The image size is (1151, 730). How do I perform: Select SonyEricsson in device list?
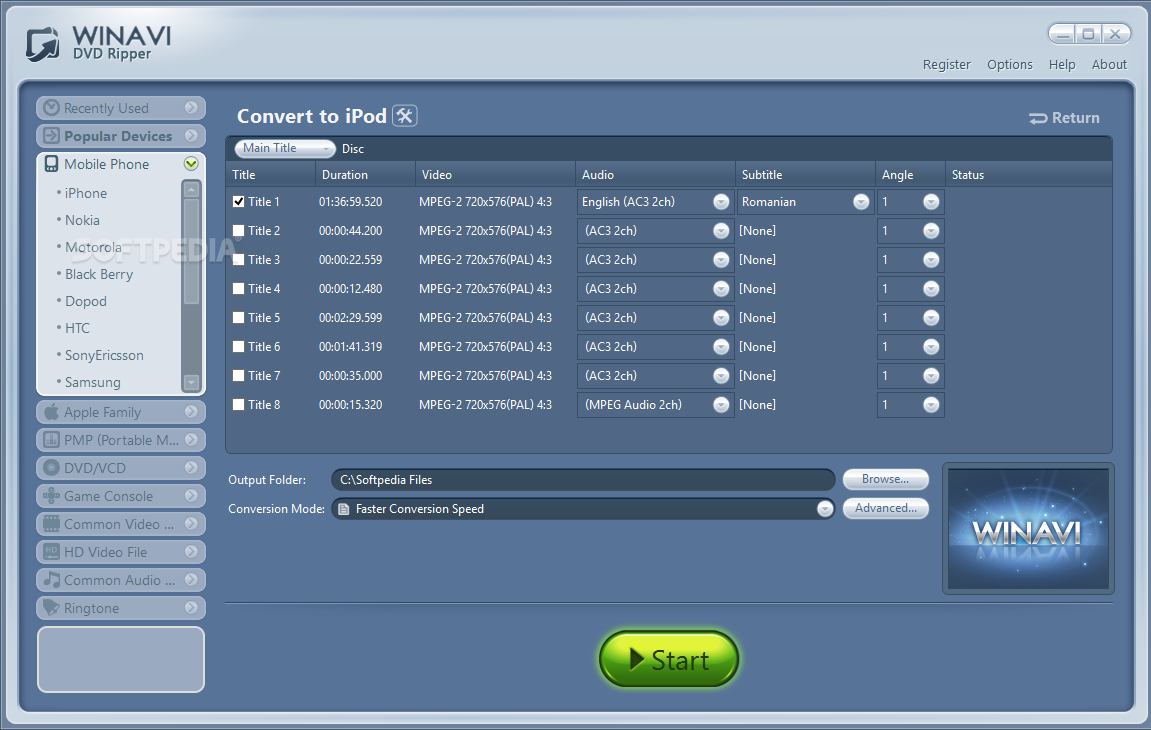pyautogui.click(x=104, y=355)
